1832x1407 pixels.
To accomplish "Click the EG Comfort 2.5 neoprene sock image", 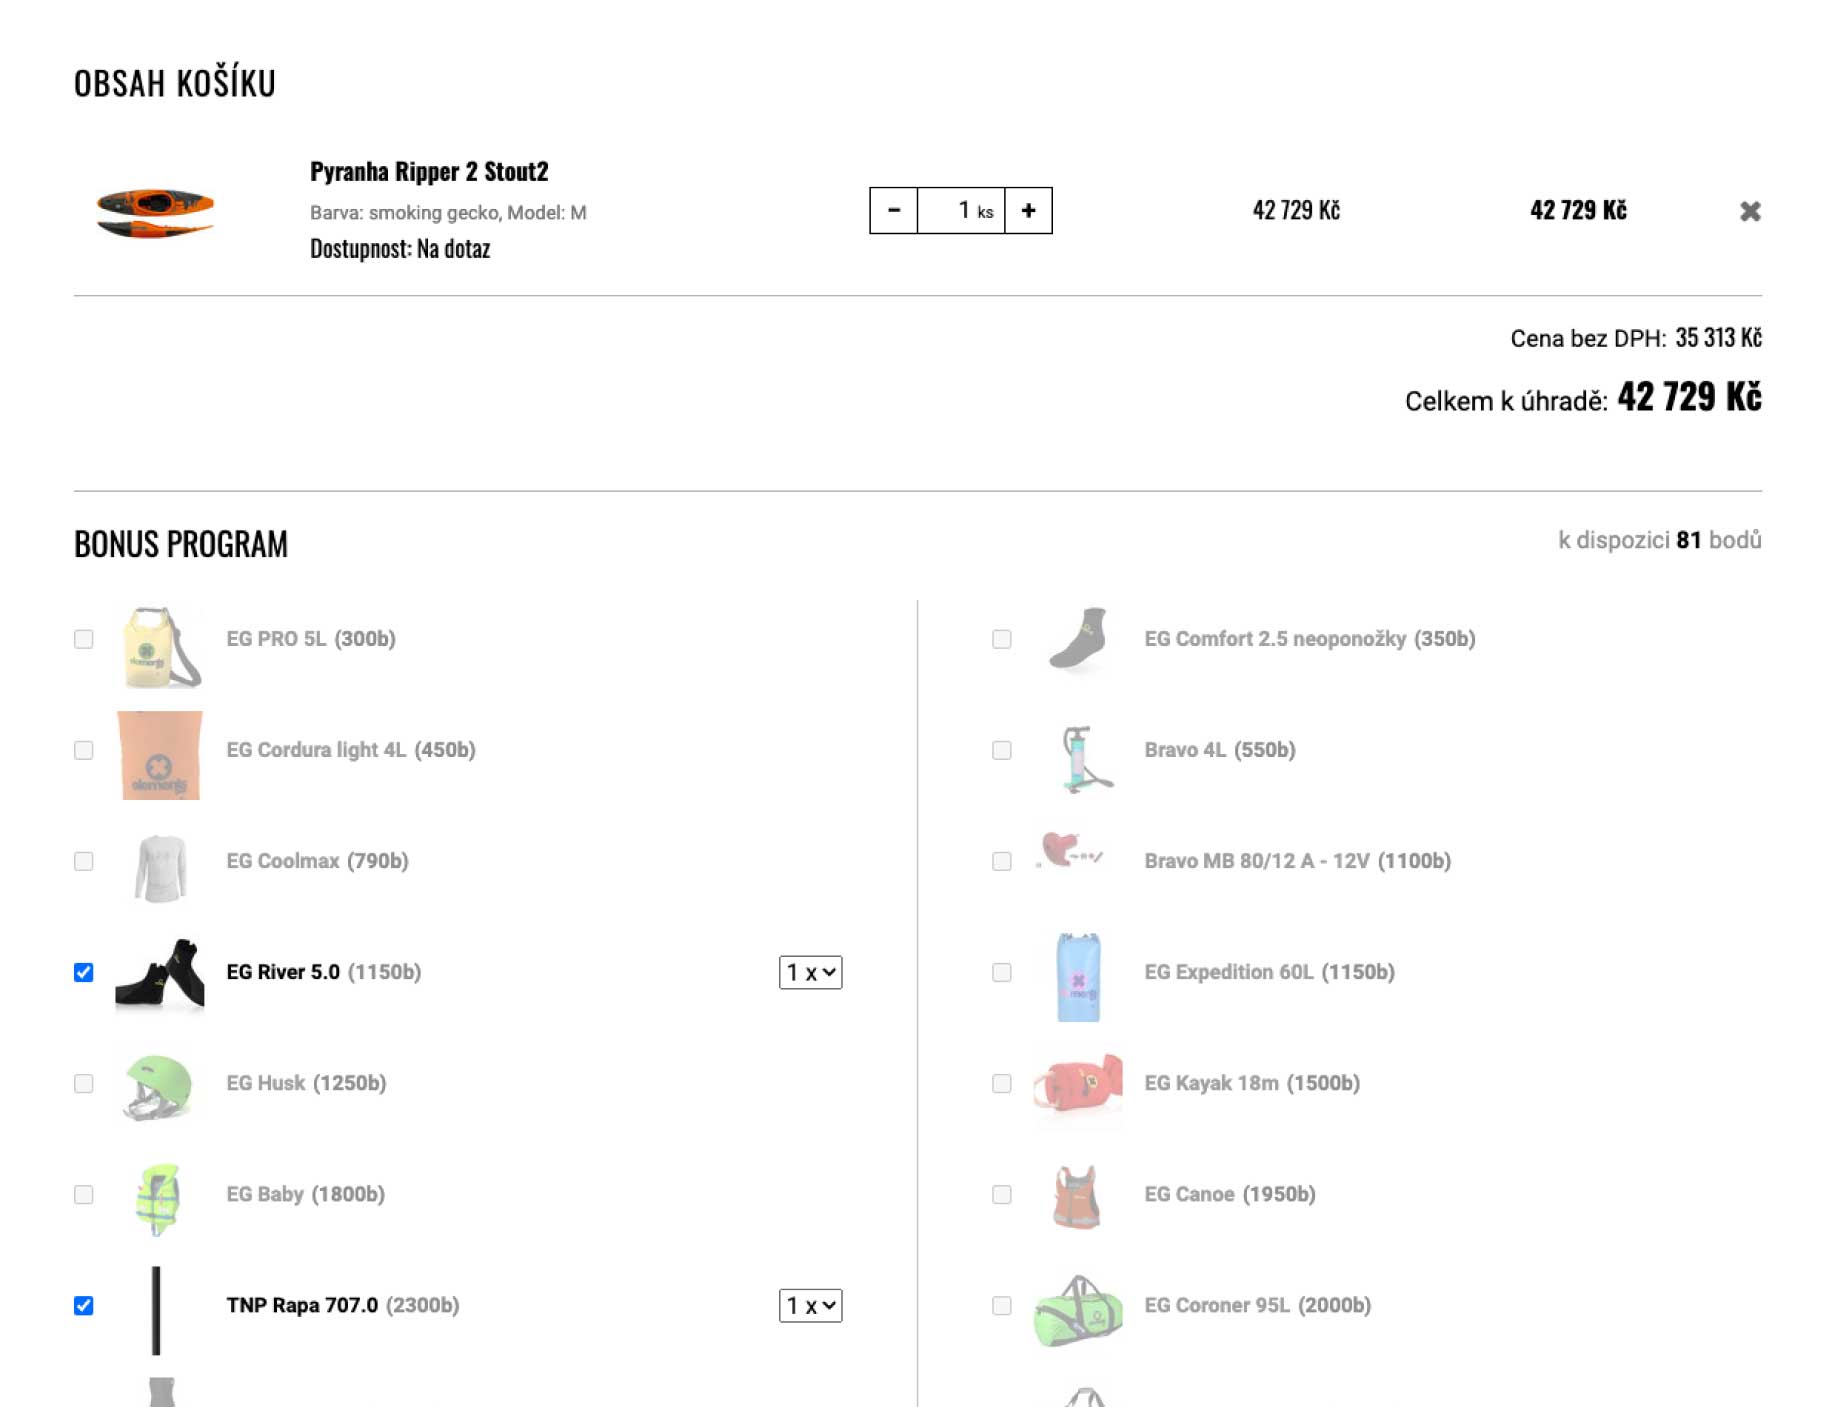I will tap(1078, 639).
